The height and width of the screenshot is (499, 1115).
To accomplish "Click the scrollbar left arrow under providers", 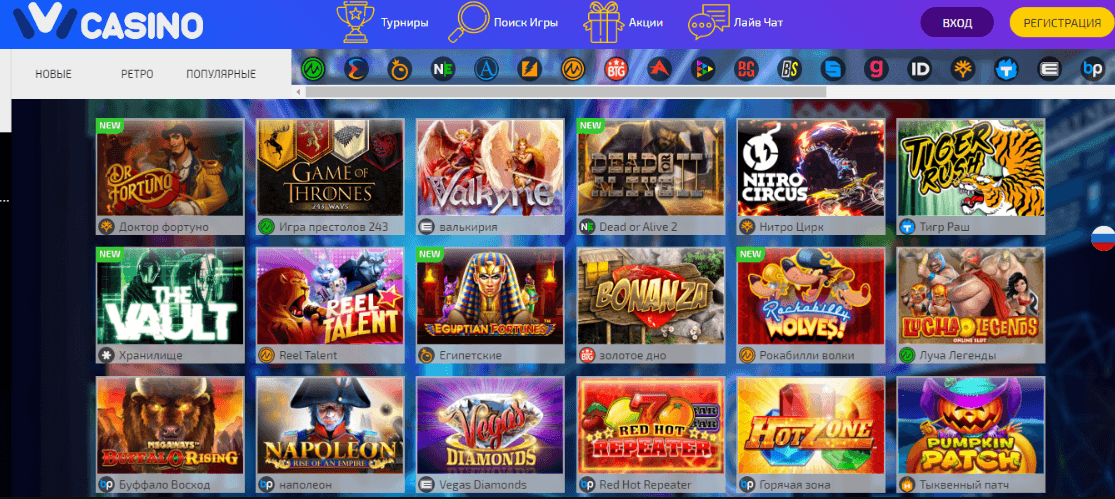I will click(297, 92).
